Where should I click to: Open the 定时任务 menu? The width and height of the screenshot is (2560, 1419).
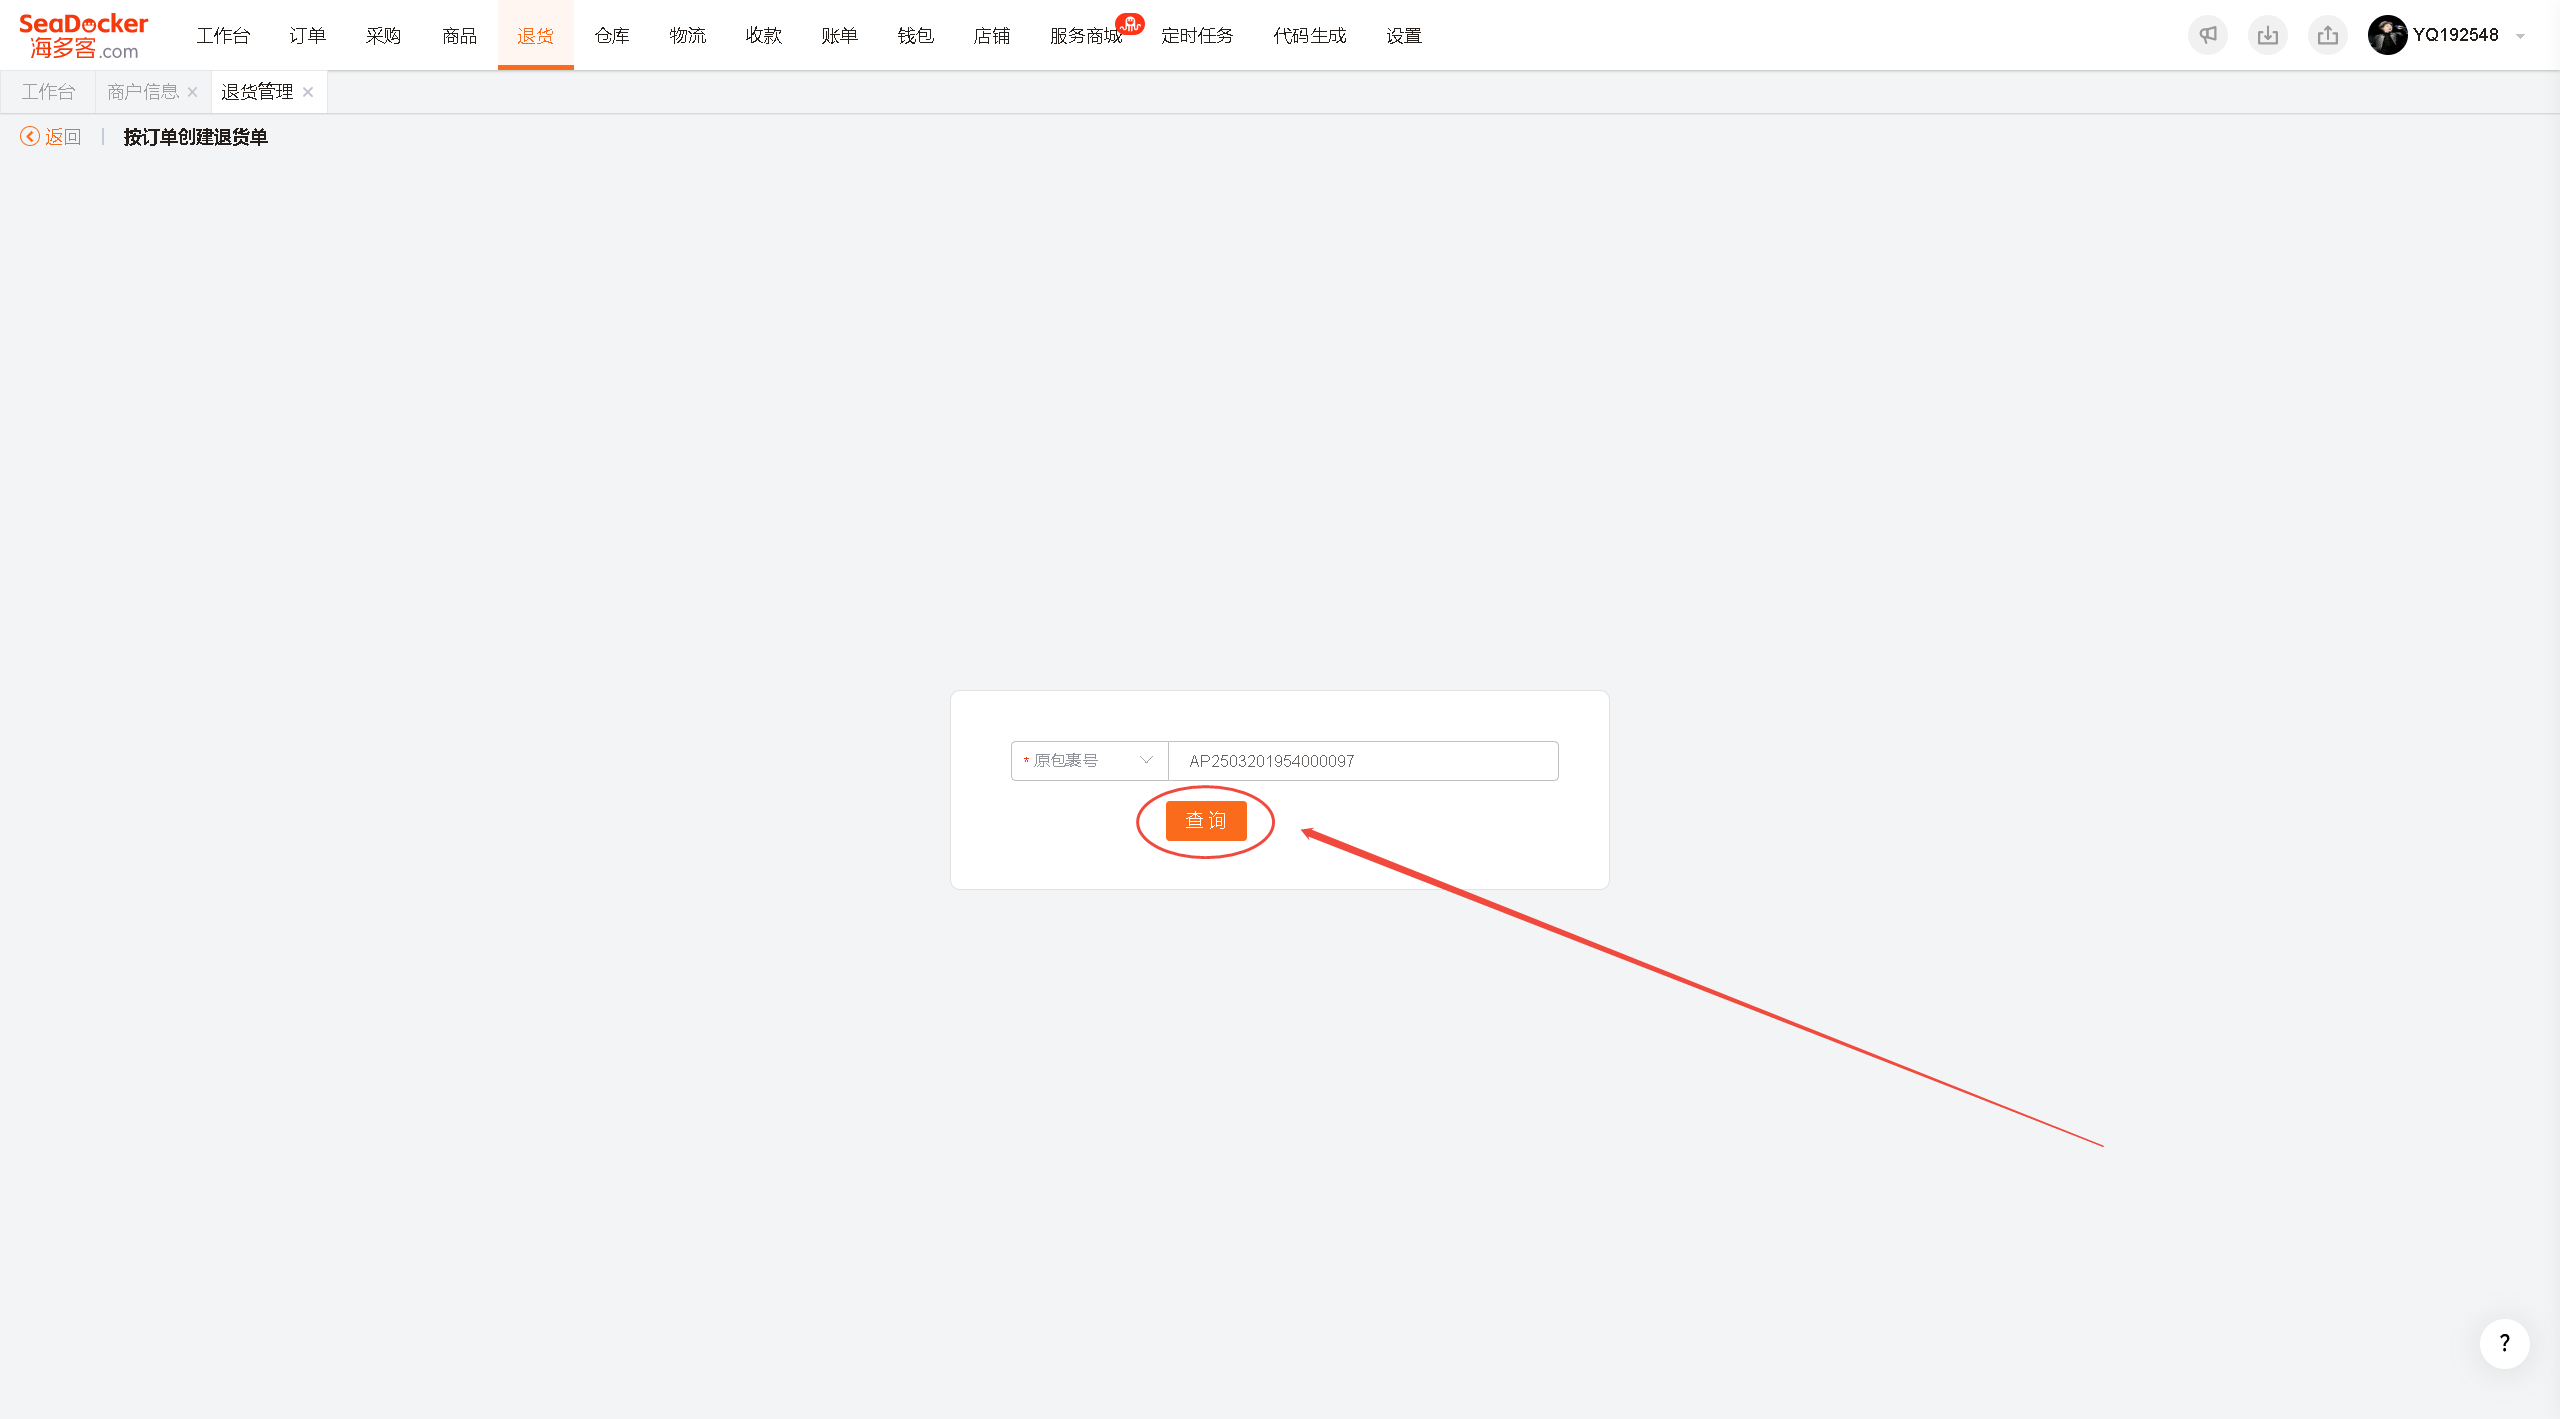pos(1198,36)
